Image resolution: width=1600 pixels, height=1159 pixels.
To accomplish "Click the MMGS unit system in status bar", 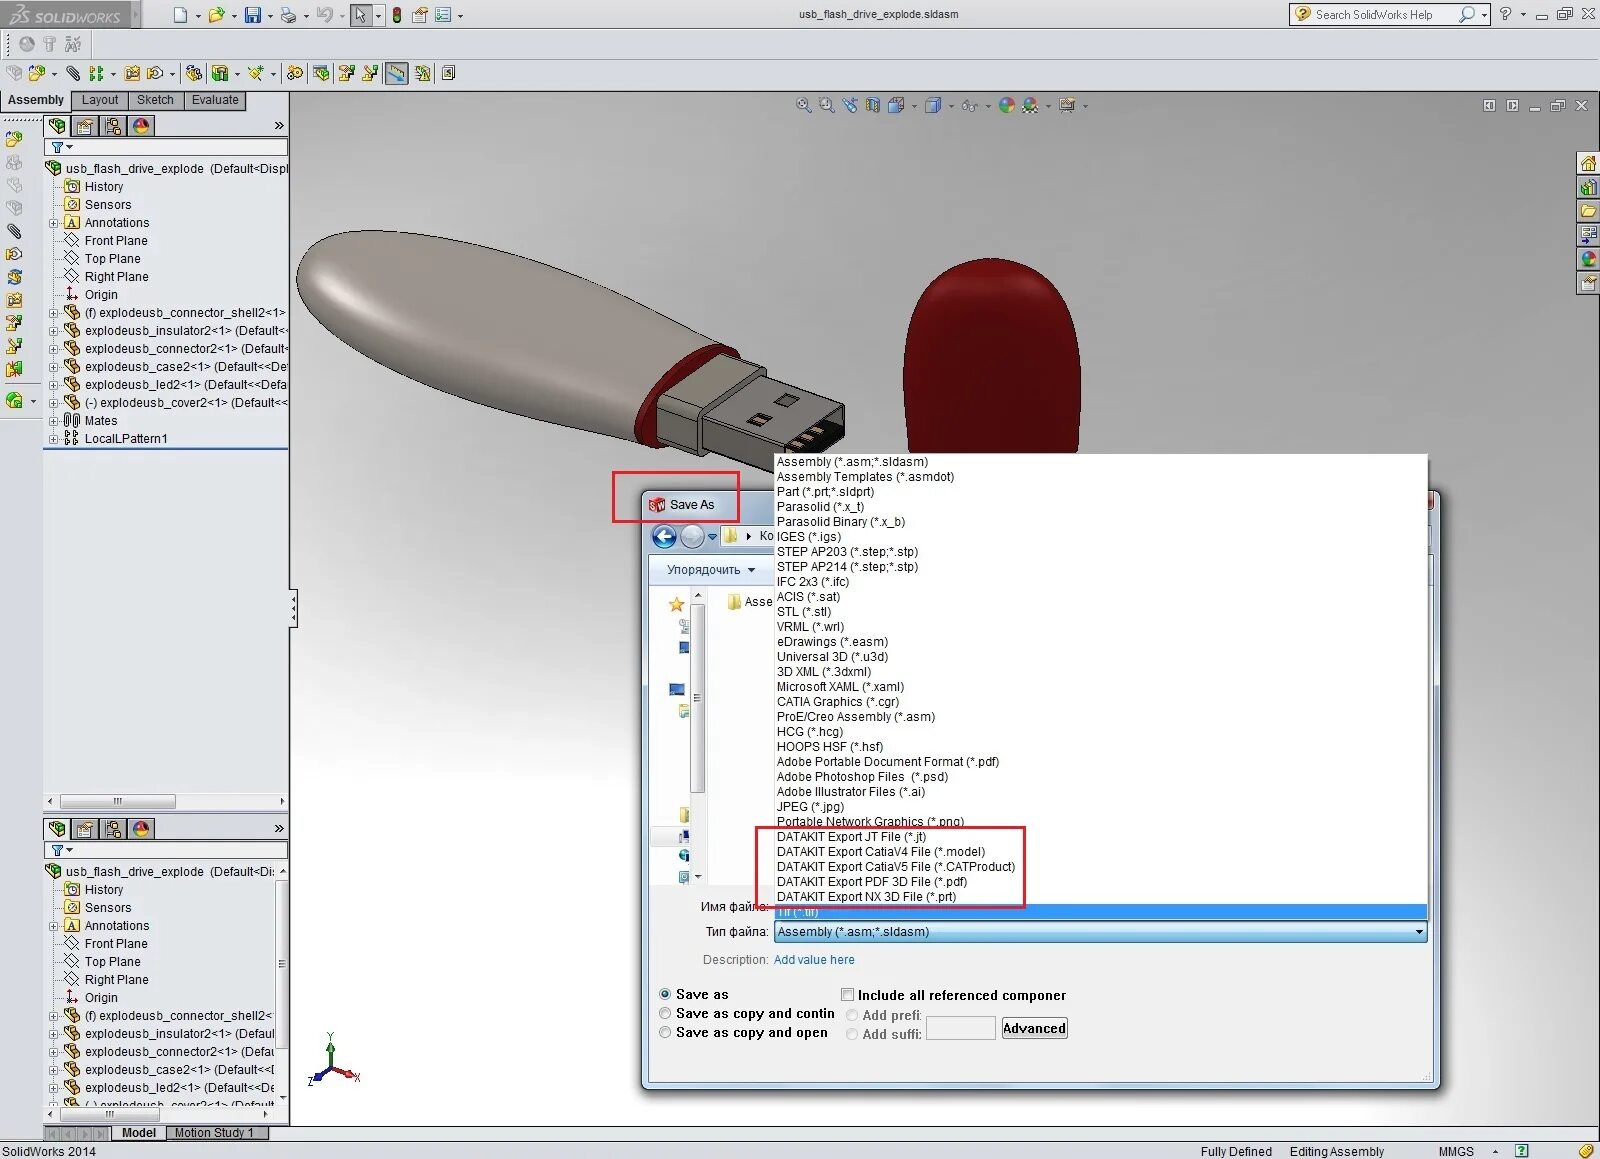I will (x=1456, y=1152).
